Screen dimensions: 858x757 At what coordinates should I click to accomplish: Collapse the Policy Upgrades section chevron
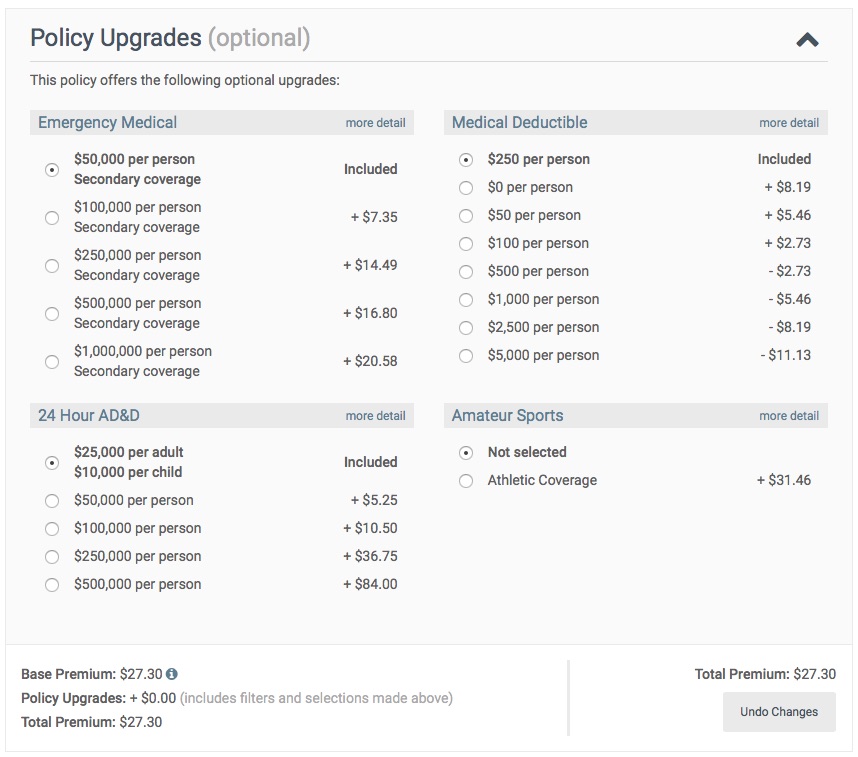(807, 39)
